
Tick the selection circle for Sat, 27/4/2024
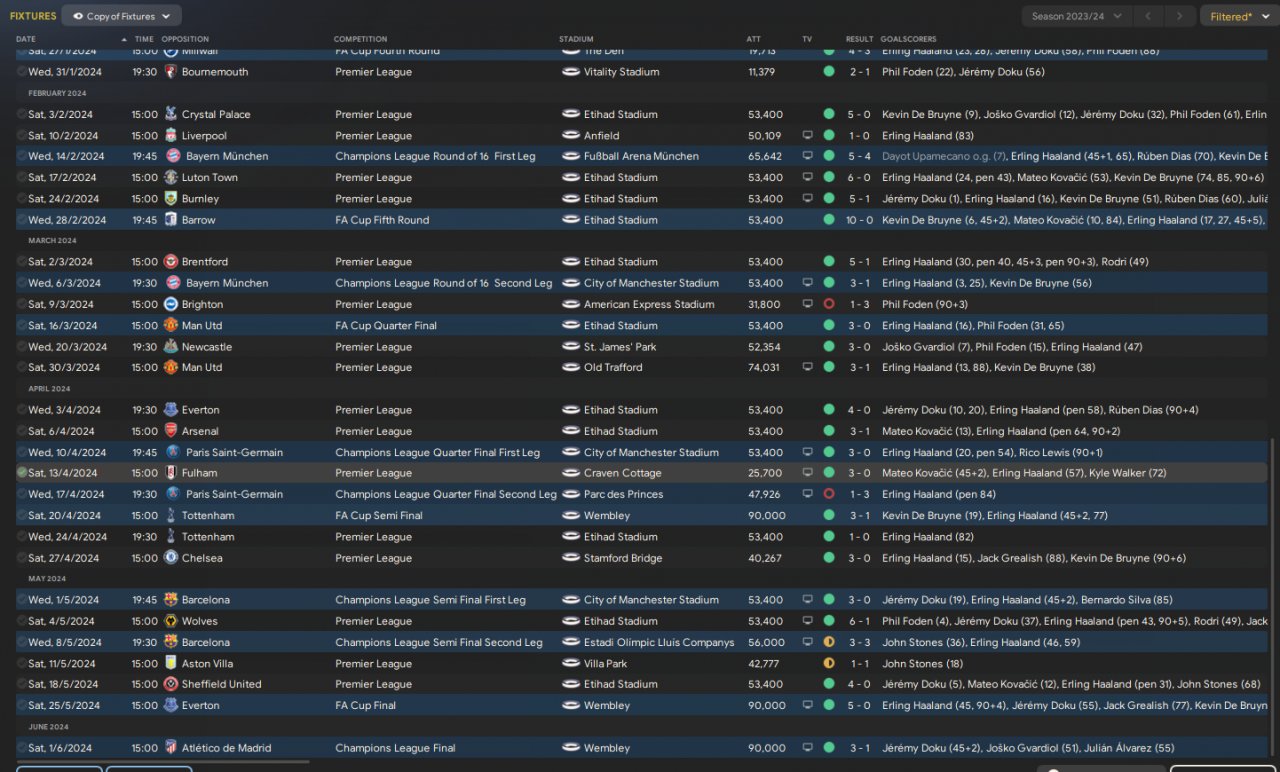(x=22, y=558)
